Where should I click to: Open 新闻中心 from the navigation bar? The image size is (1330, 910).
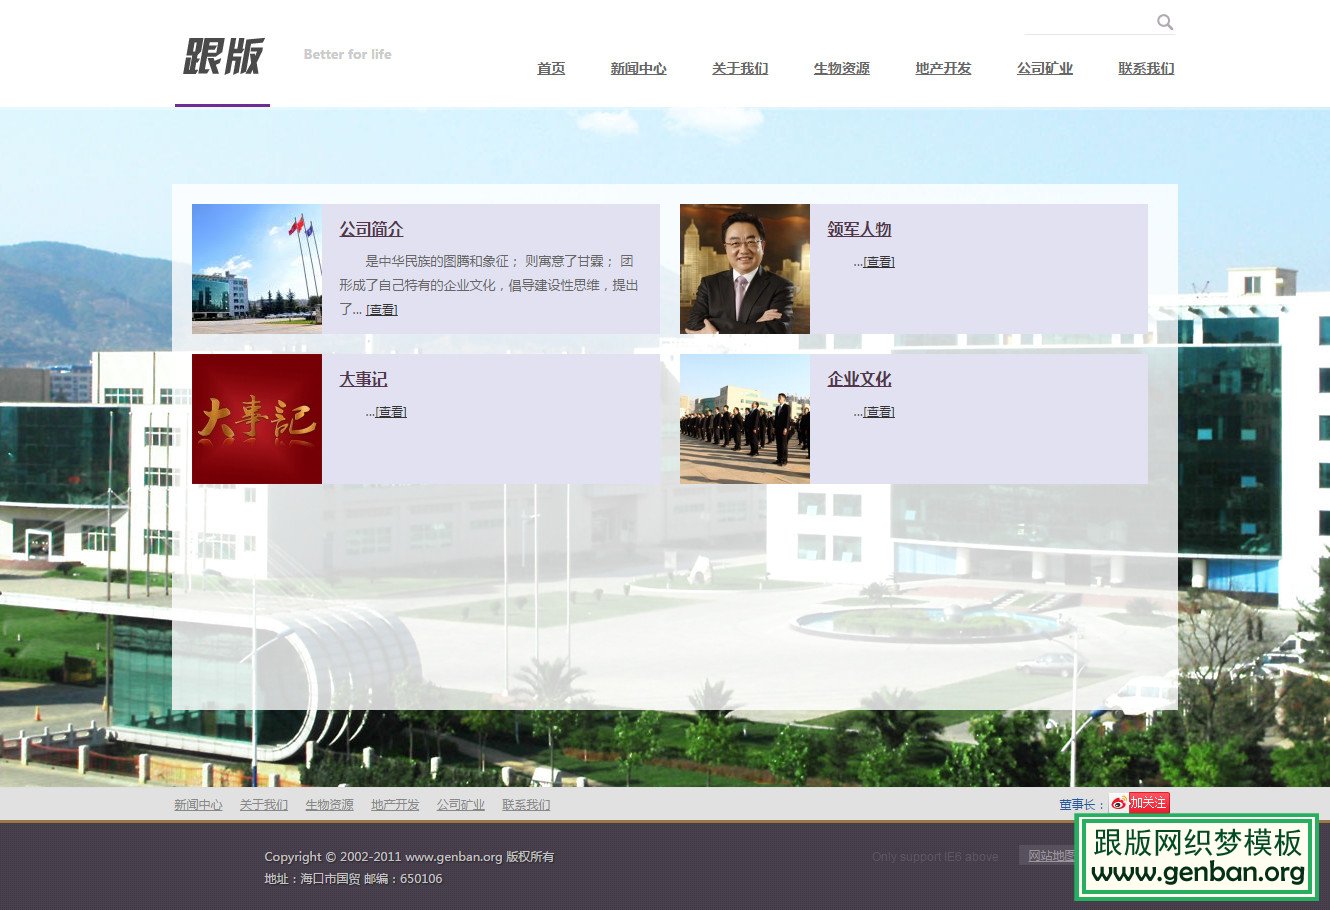[x=638, y=69]
